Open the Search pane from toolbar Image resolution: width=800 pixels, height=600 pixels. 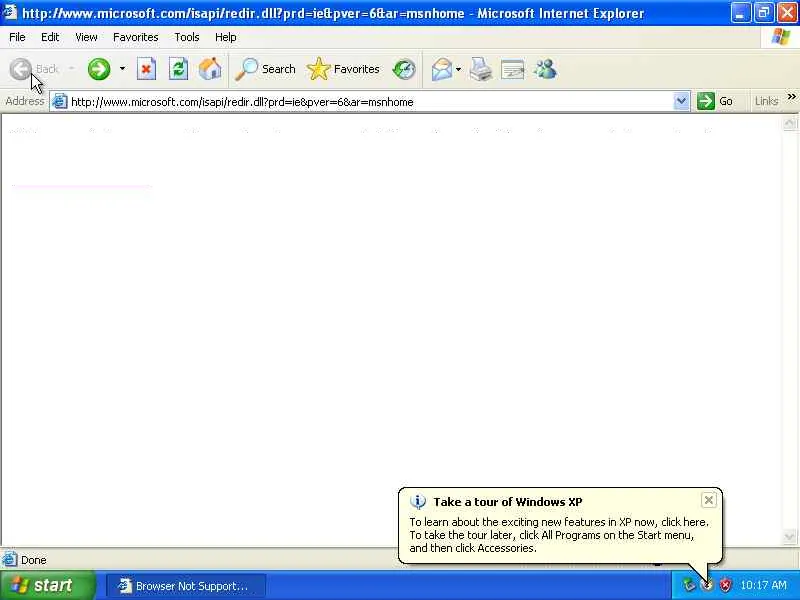[265, 69]
